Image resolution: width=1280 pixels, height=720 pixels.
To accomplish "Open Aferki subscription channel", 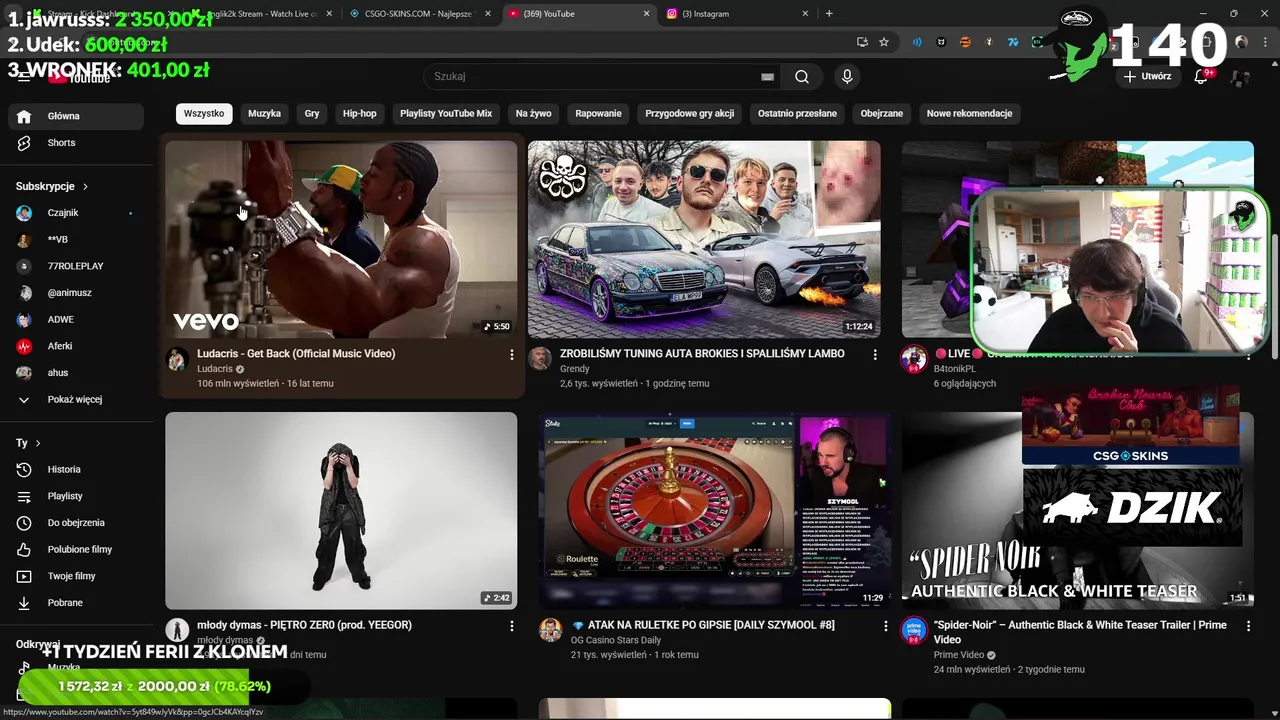I will pyautogui.click(x=76, y=346).
